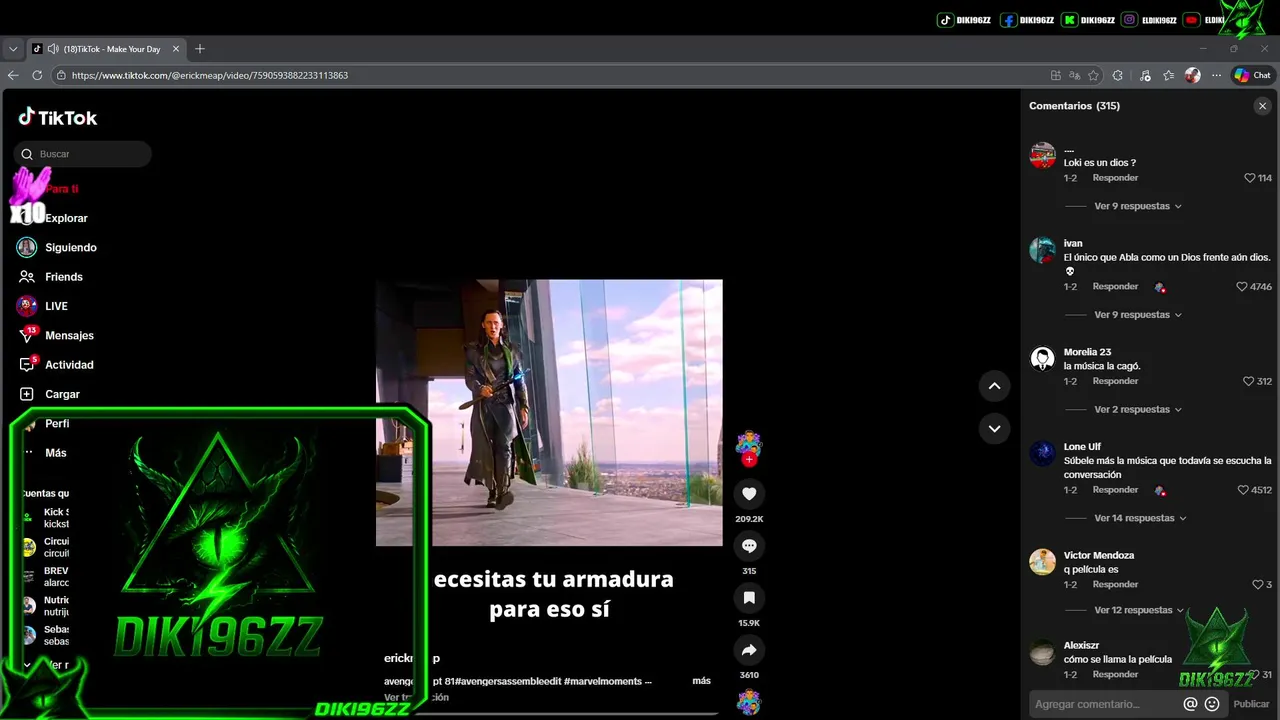Open browser settings and more menu
1280x720 pixels.
click(1216, 75)
